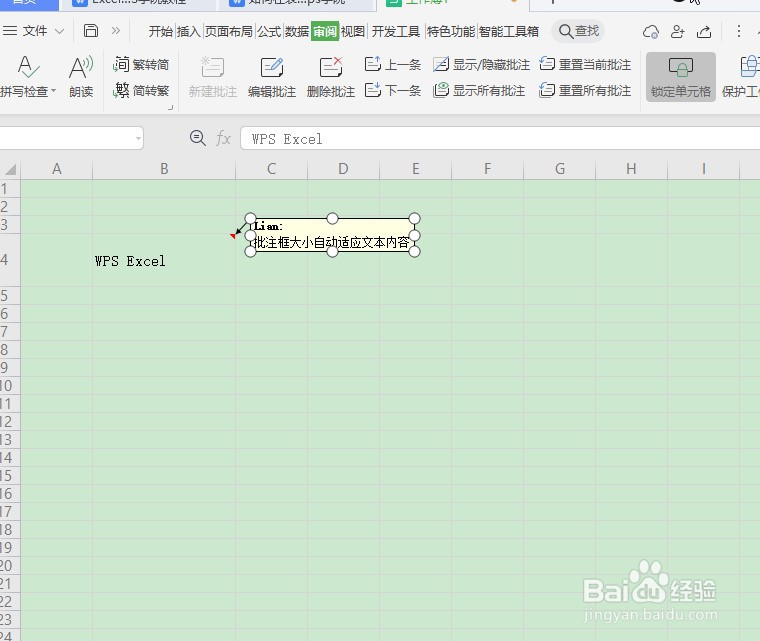The height and width of the screenshot is (641, 760).
Task: Open the 开发工具 tab
Action: [396, 32]
